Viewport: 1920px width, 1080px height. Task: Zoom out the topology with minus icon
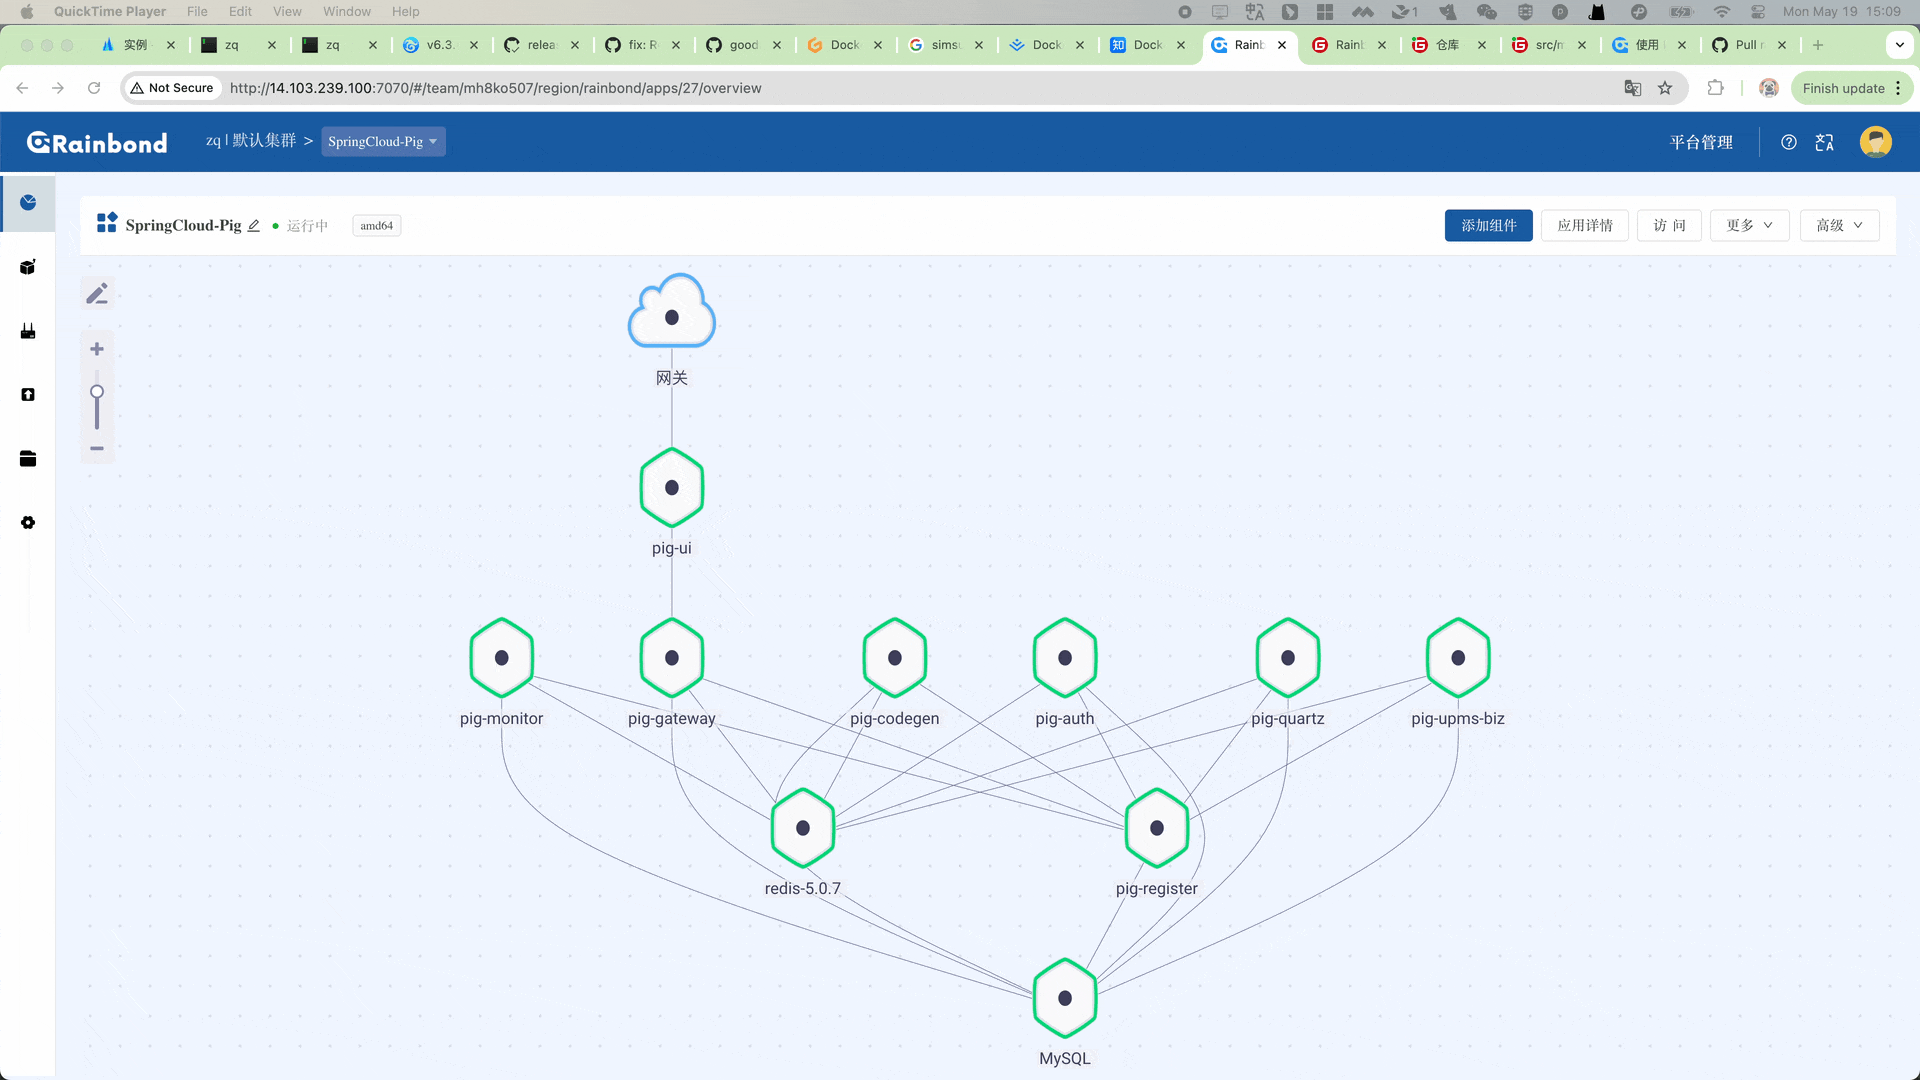97,448
